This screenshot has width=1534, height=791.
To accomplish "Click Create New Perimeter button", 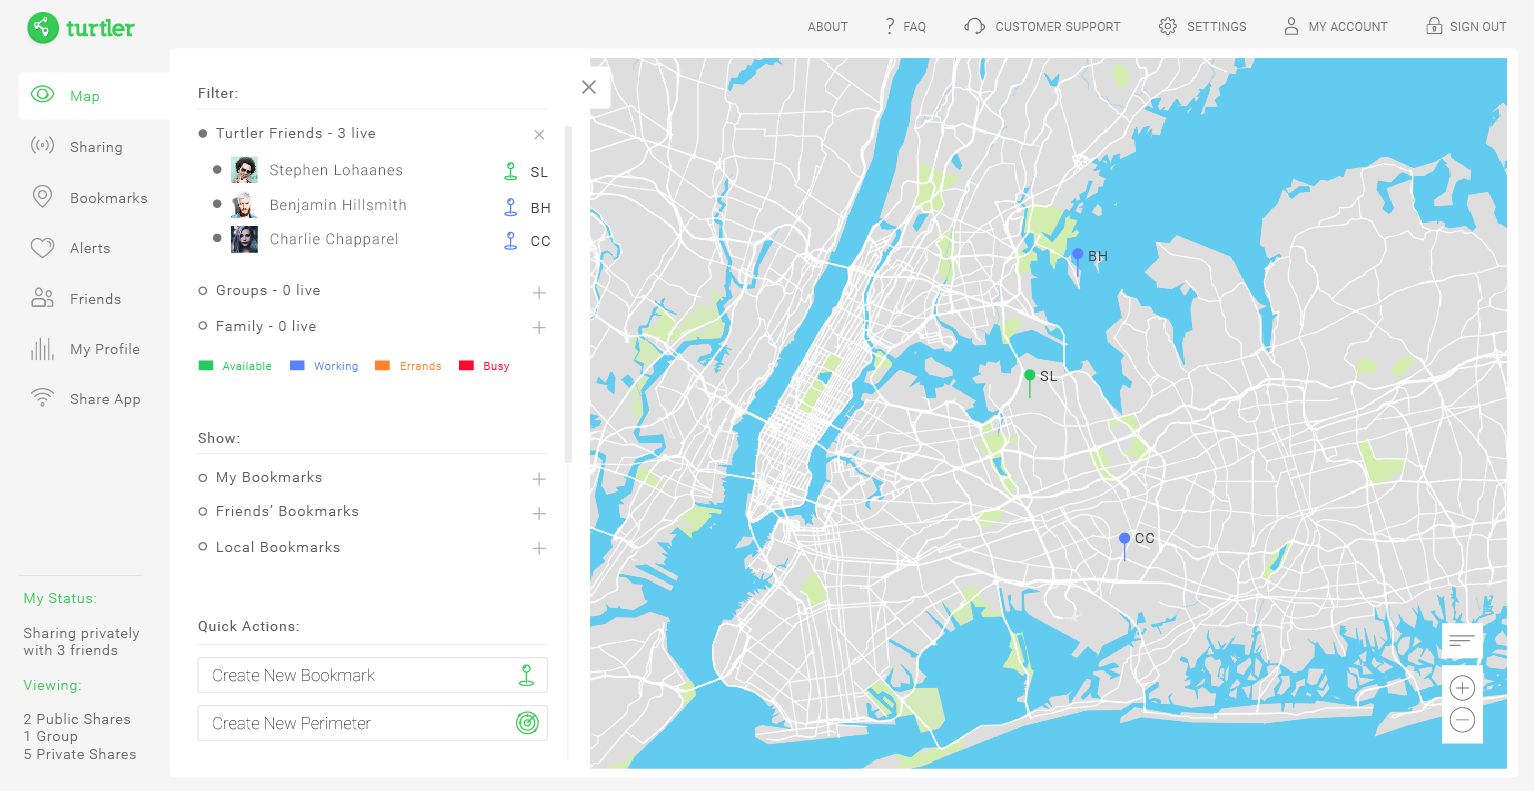I will [373, 723].
